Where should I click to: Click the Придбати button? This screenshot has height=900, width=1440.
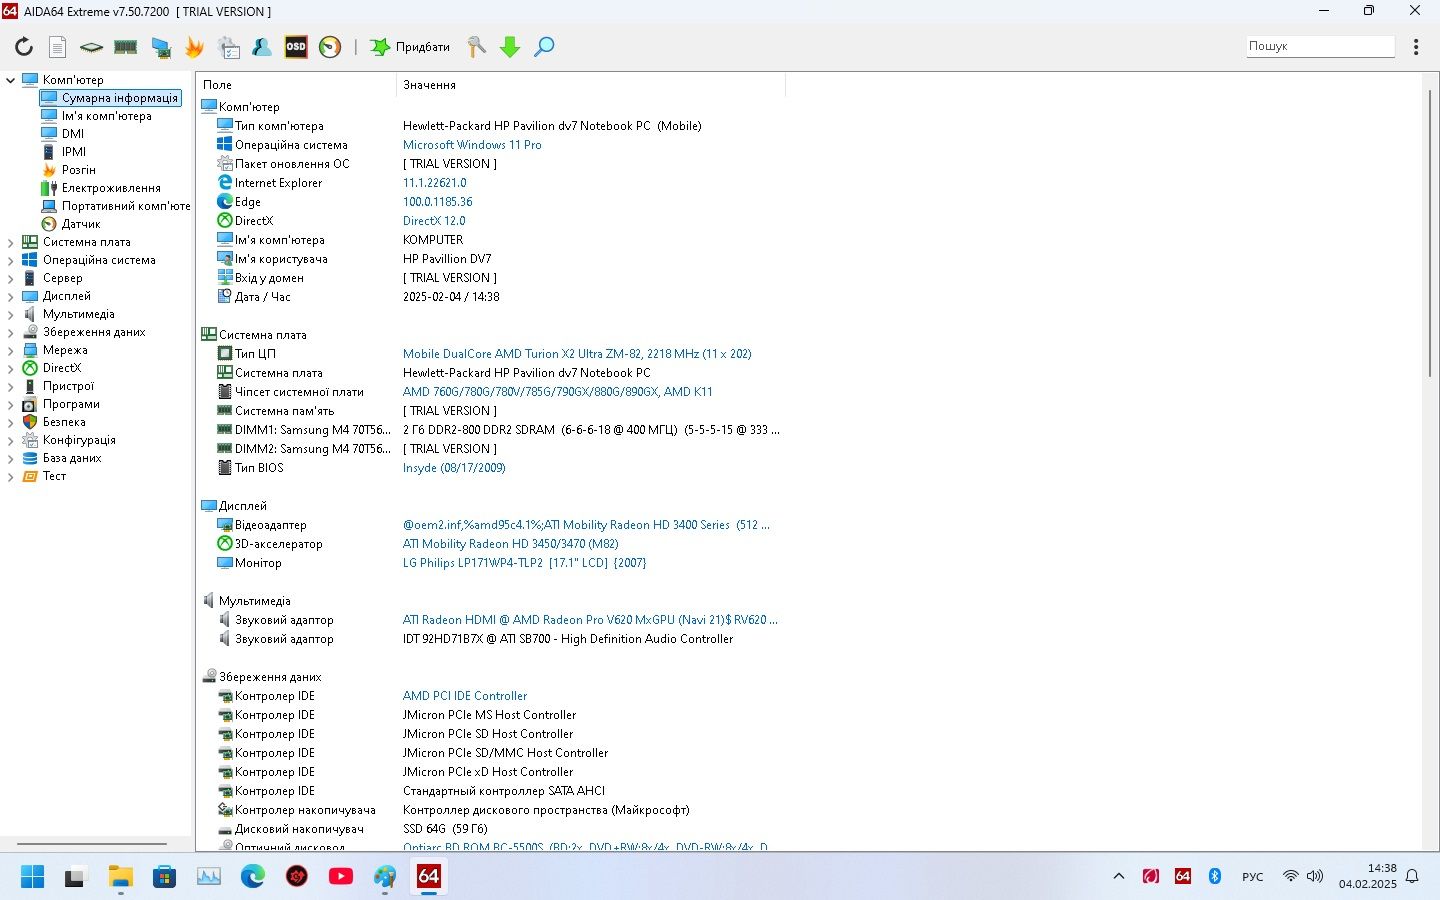point(411,47)
